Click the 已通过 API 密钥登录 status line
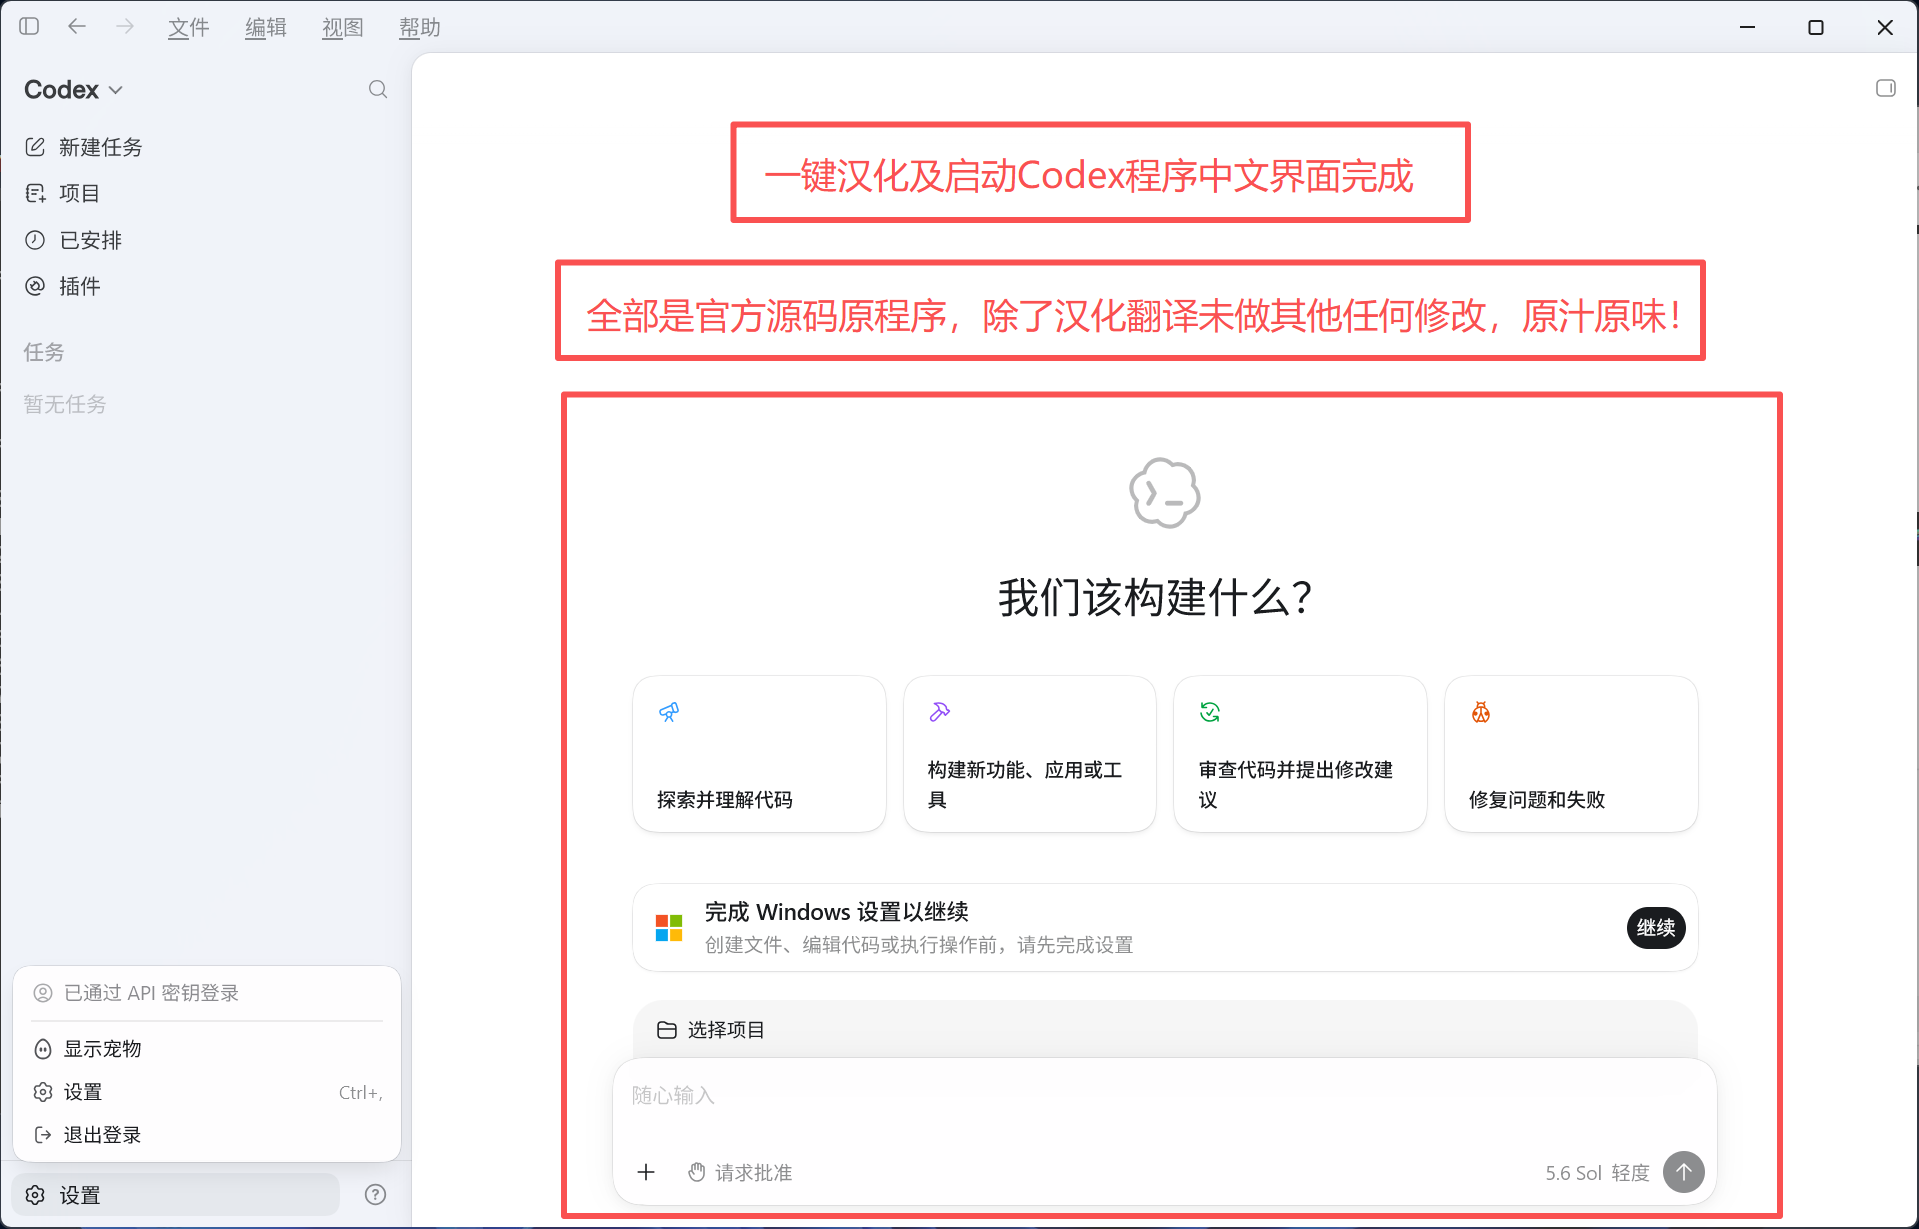This screenshot has width=1919, height=1229. tap(151, 993)
